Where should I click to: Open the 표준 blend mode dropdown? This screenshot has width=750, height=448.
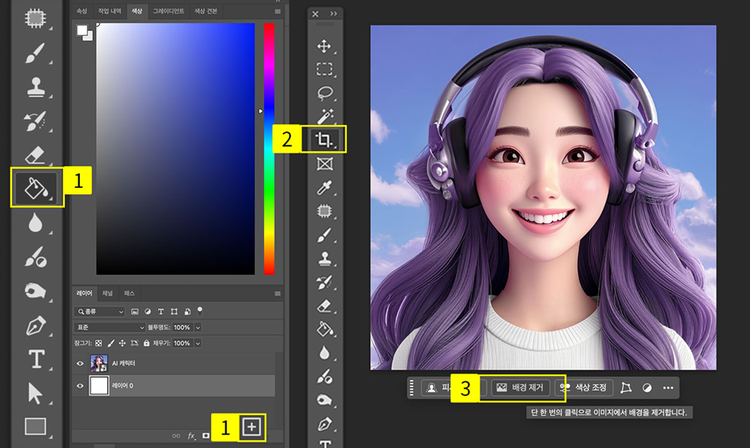[110, 327]
